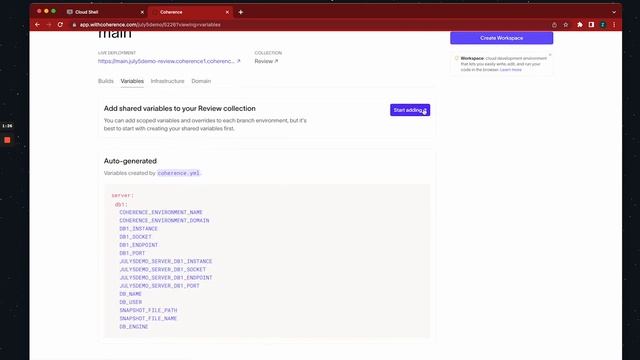Open the Chrome profile avatar

[602, 25]
